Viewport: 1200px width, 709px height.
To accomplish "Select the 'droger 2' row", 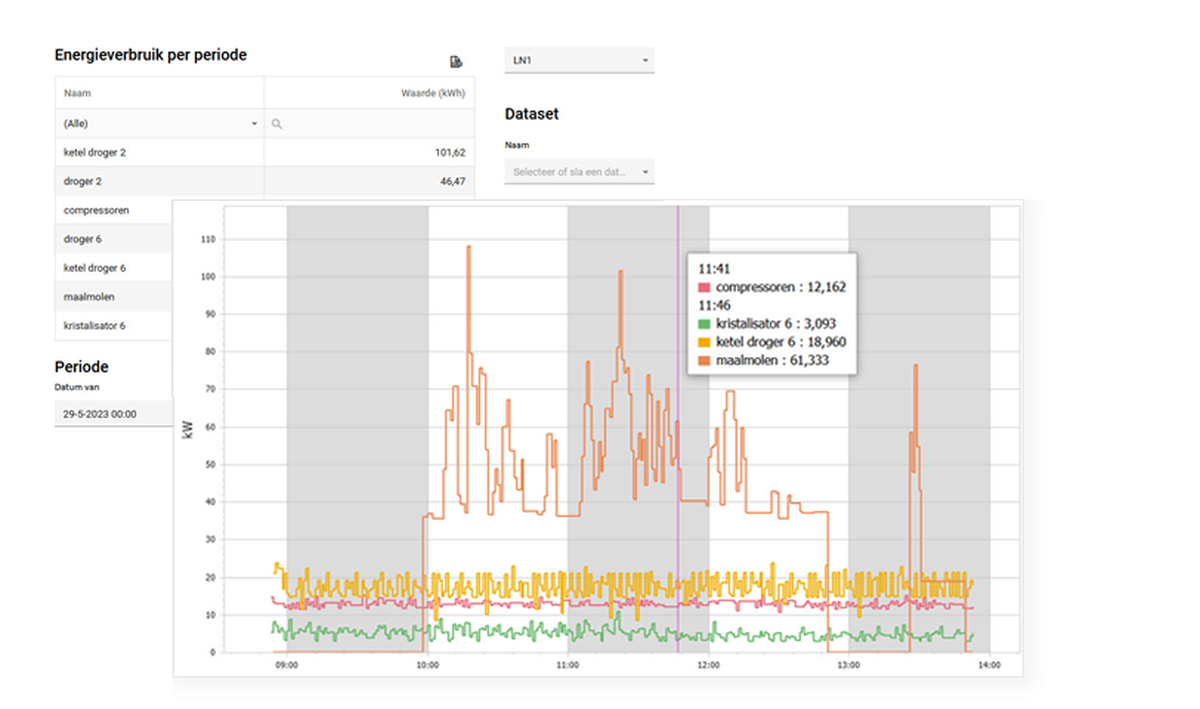I will [x=264, y=182].
